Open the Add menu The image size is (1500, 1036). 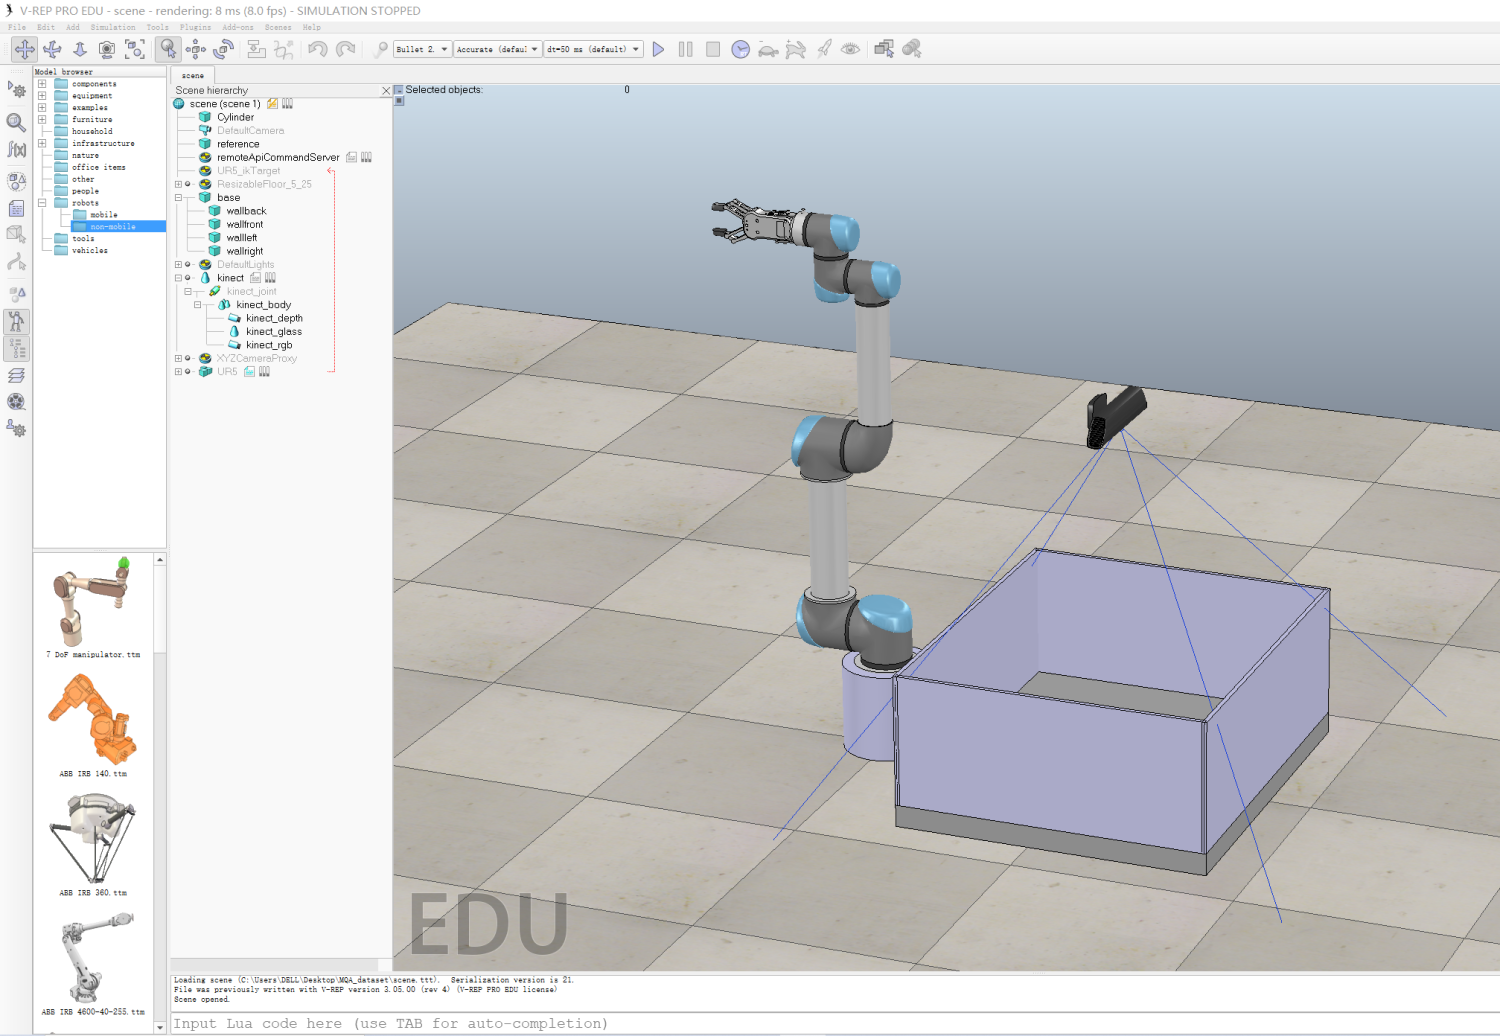coord(73,28)
